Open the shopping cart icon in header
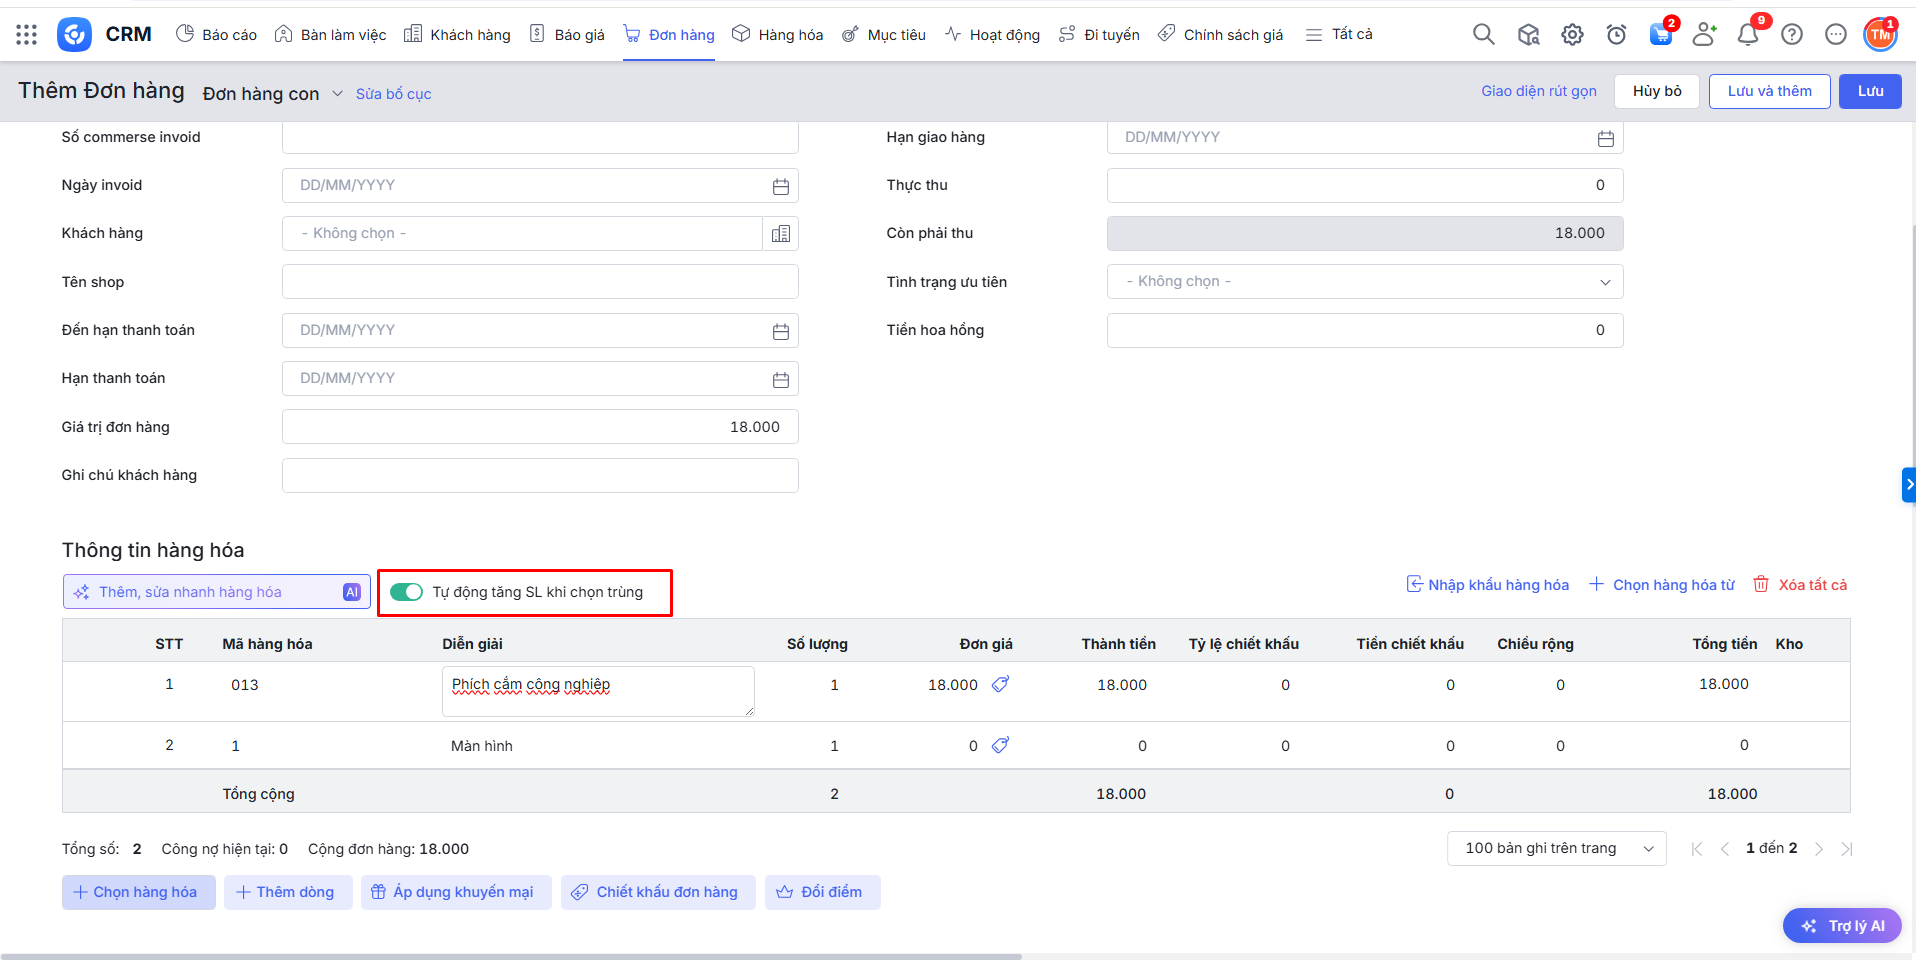1916x960 pixels. 1660,35
